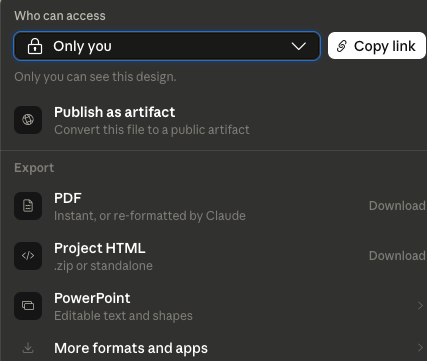The width and height of the screenshot is (427, 361).
Task: Select the PDF export title
Action: pos(68,198)
